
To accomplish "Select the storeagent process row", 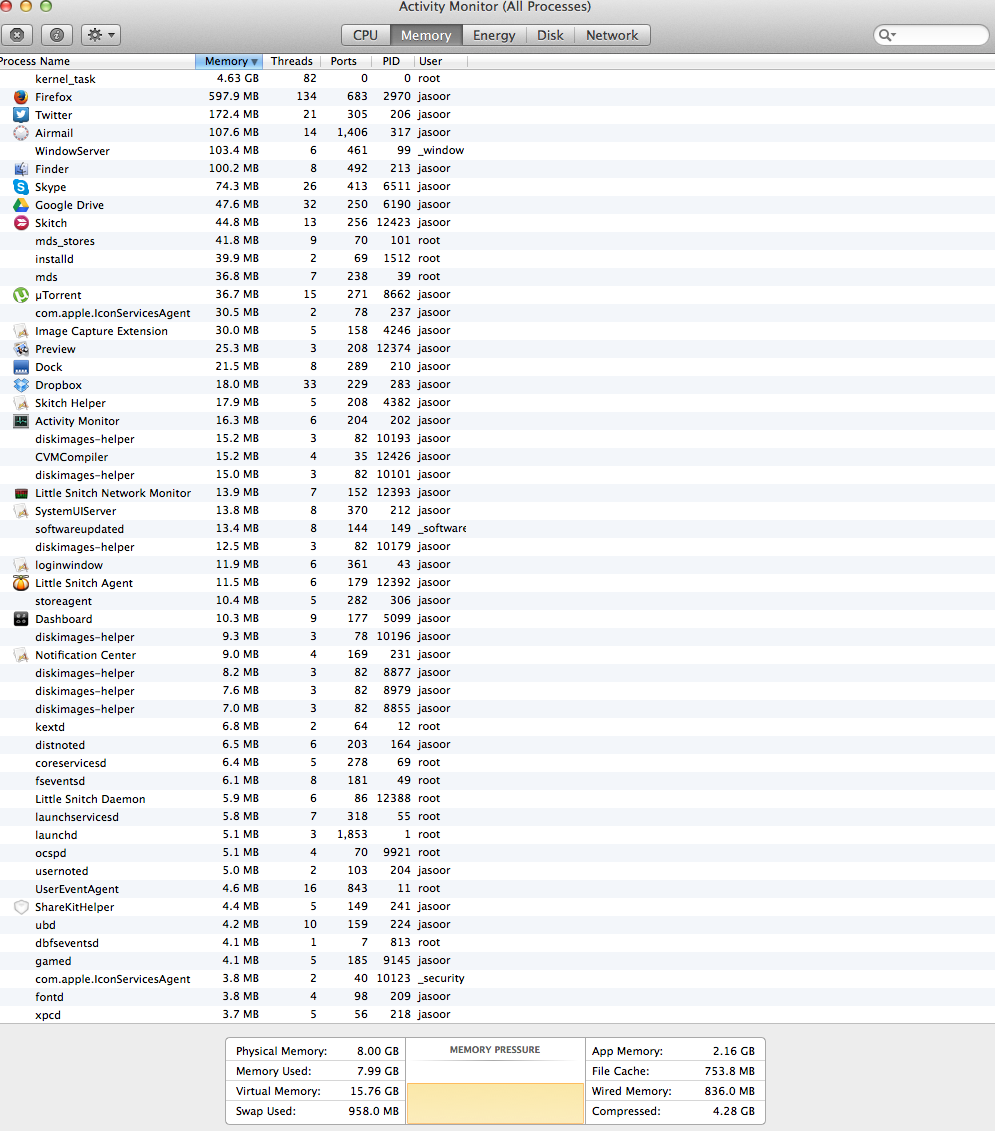I will tap(497, 601).
